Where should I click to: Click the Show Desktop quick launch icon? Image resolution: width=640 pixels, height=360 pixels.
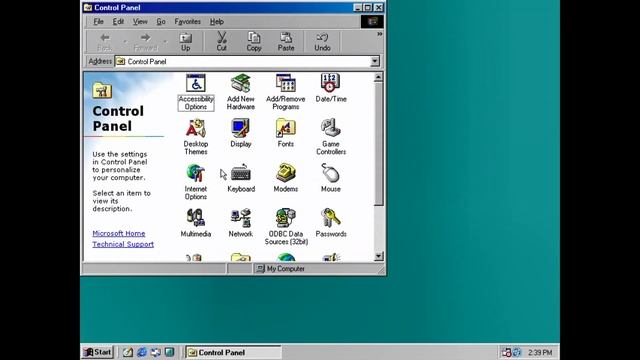click(x=127, y=352)
